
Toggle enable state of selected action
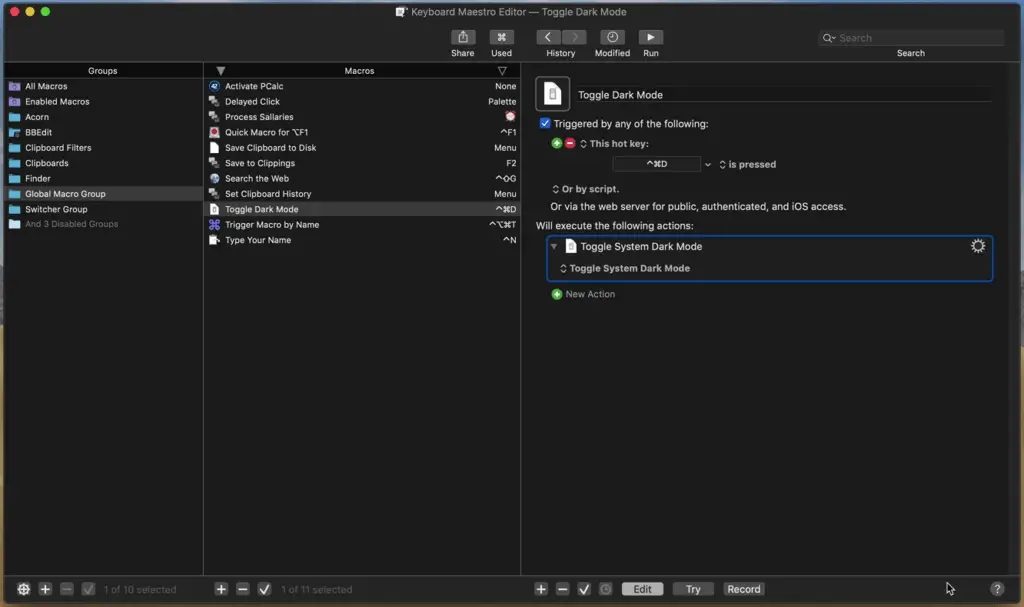point(584,589)
